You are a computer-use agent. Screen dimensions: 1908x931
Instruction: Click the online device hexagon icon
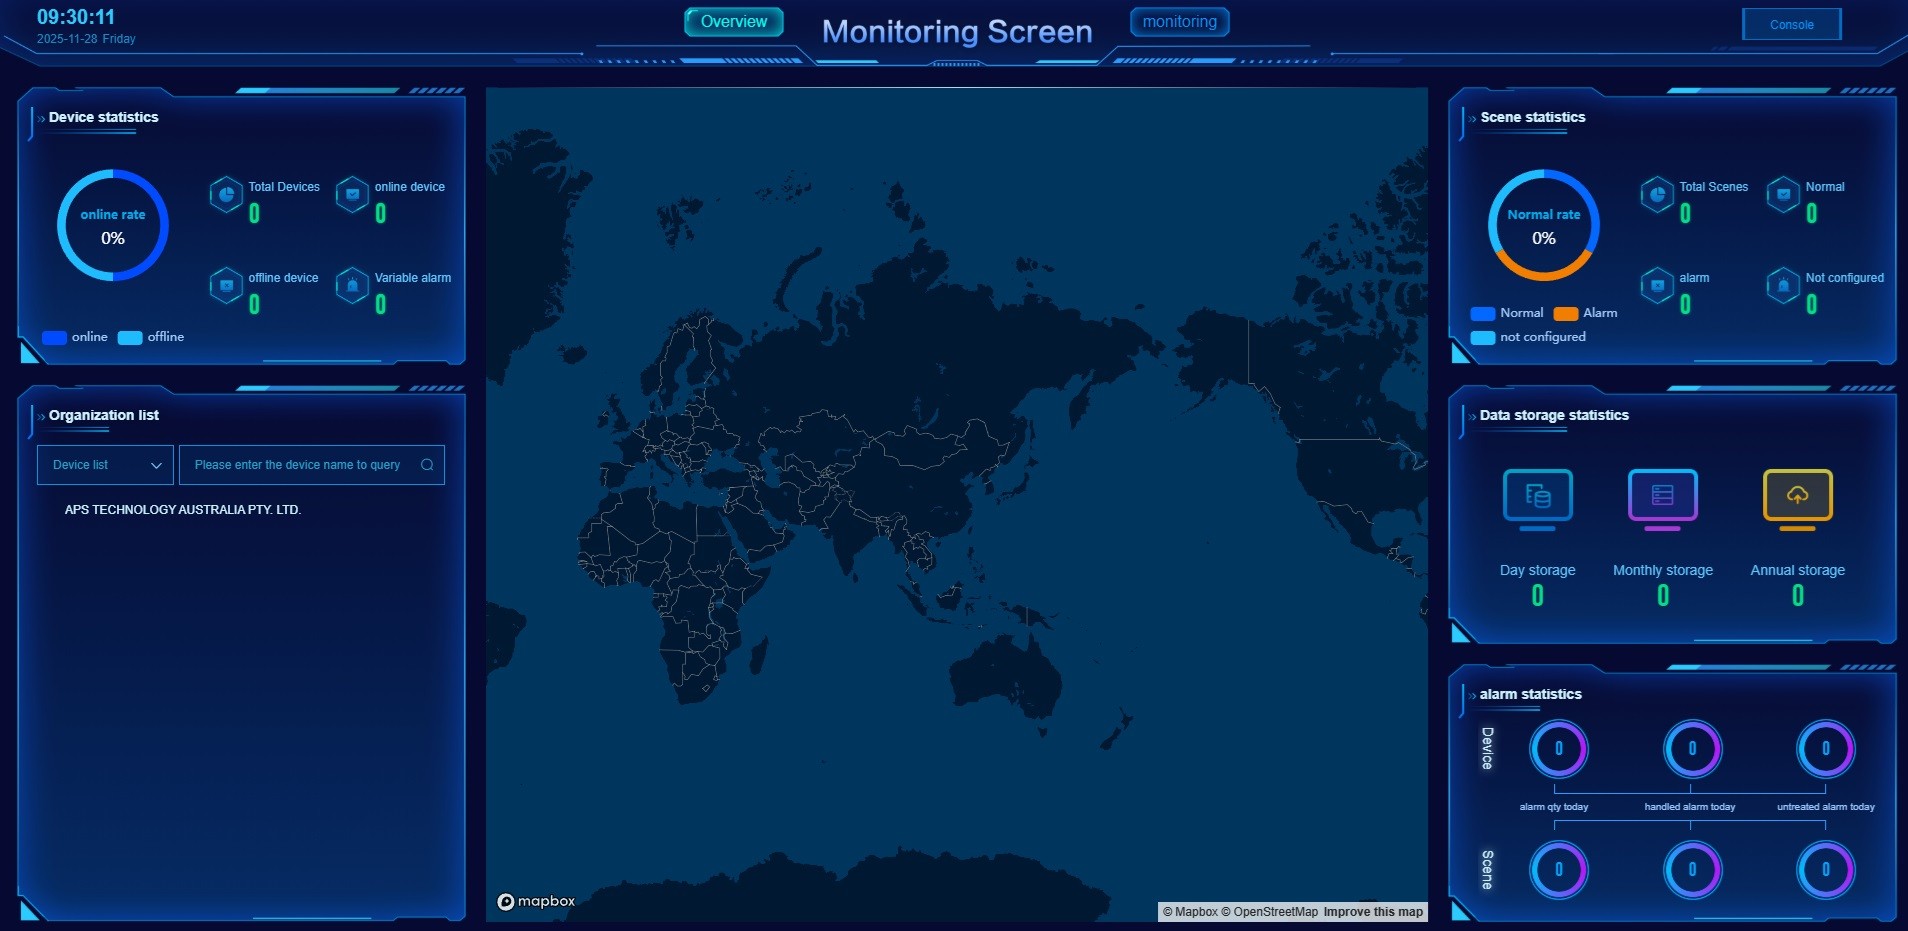pos(352,195)
